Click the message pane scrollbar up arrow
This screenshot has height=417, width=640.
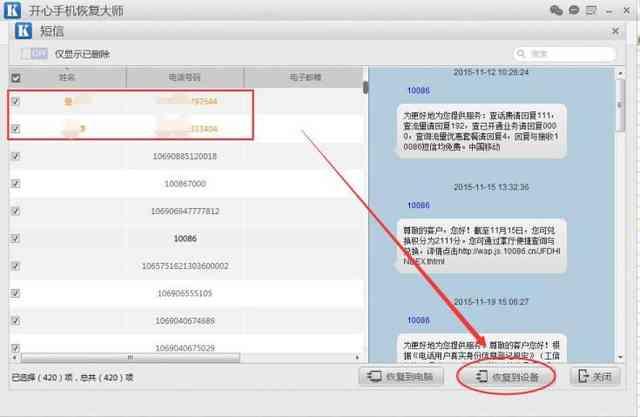tap(620, 73)
